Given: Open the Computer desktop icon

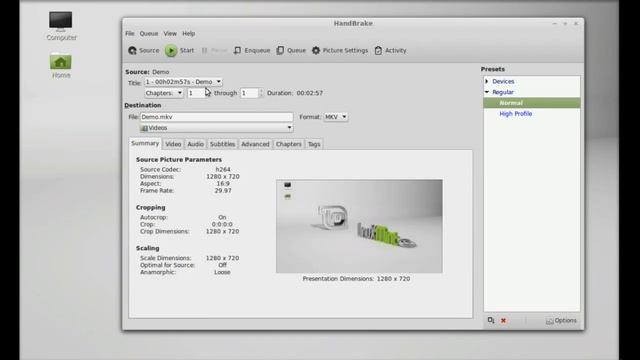Looking at the screenshot, I should point(61,26).
